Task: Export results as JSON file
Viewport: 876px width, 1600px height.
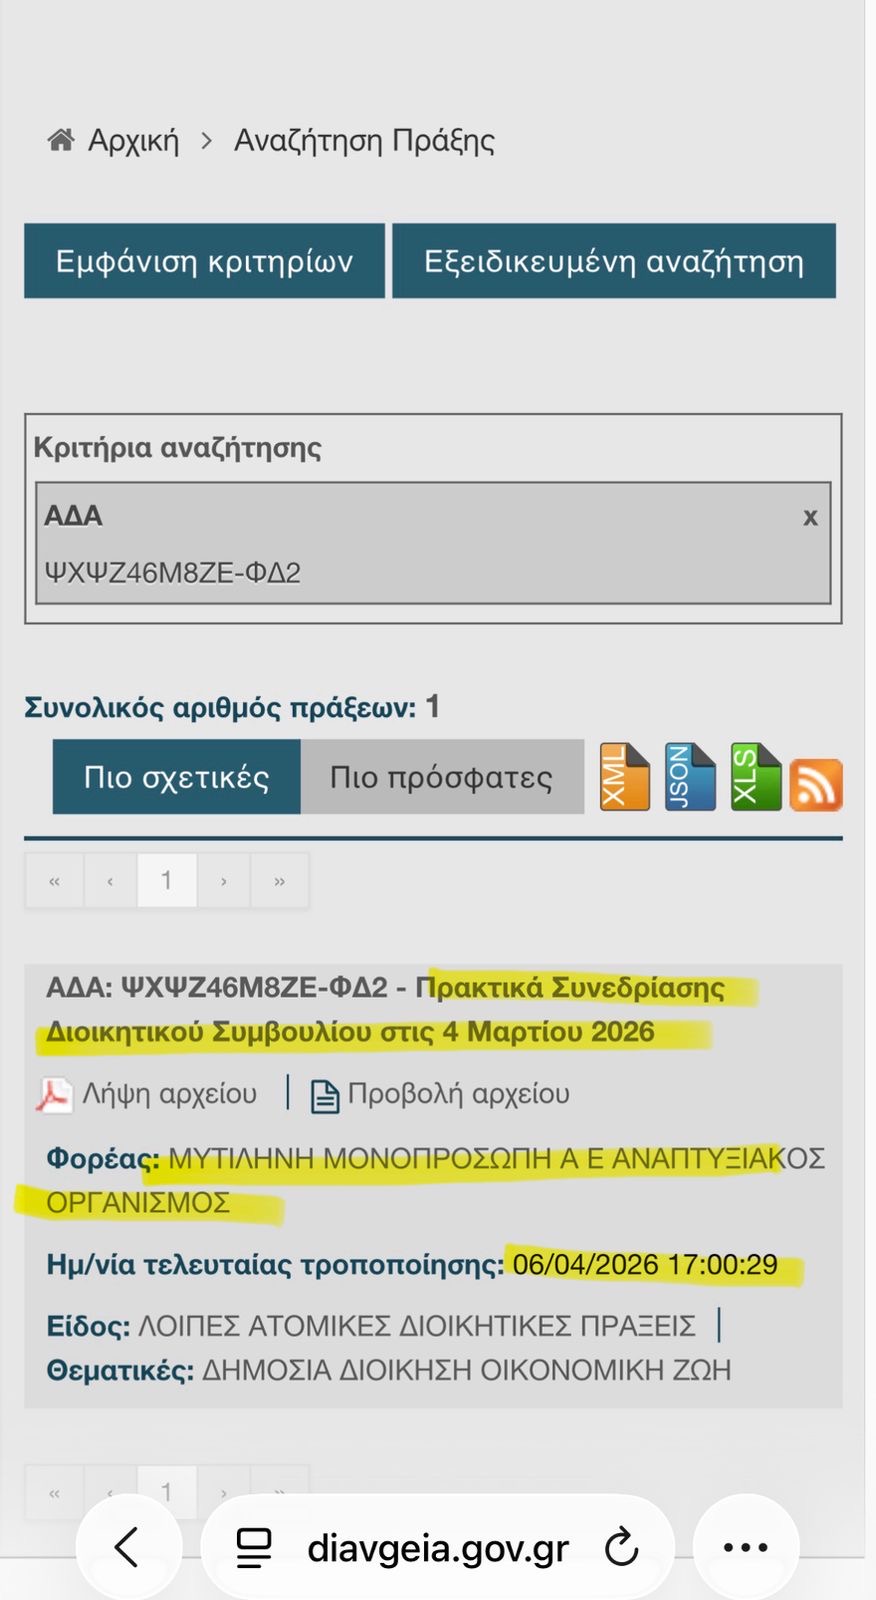Action: (x=690, y=777)
